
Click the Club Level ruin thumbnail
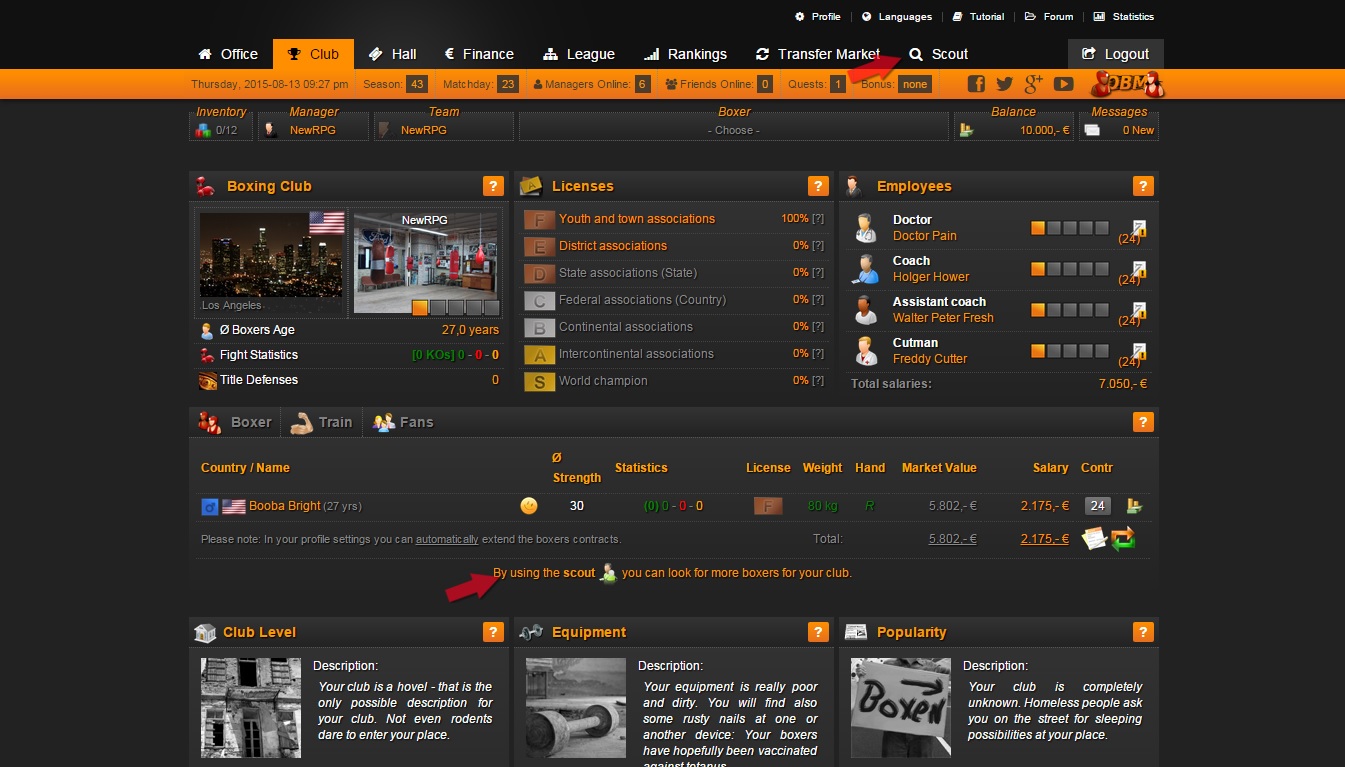click(251, 707)
